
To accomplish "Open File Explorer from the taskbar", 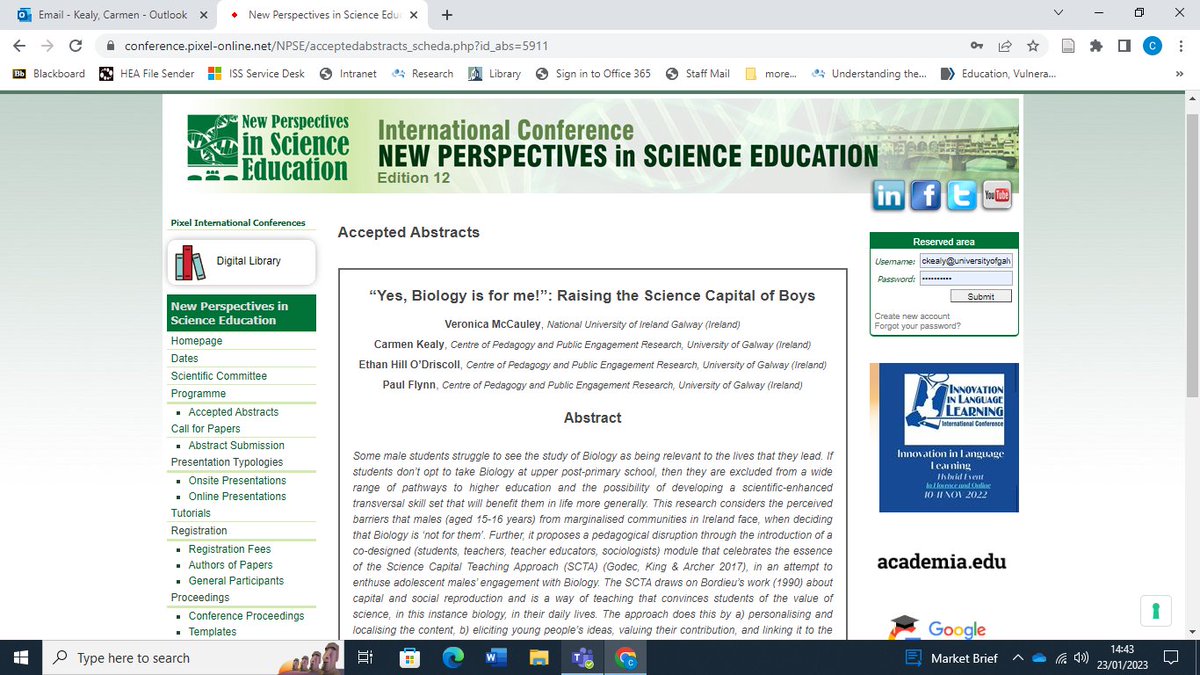I will click(x=540, y=657).
